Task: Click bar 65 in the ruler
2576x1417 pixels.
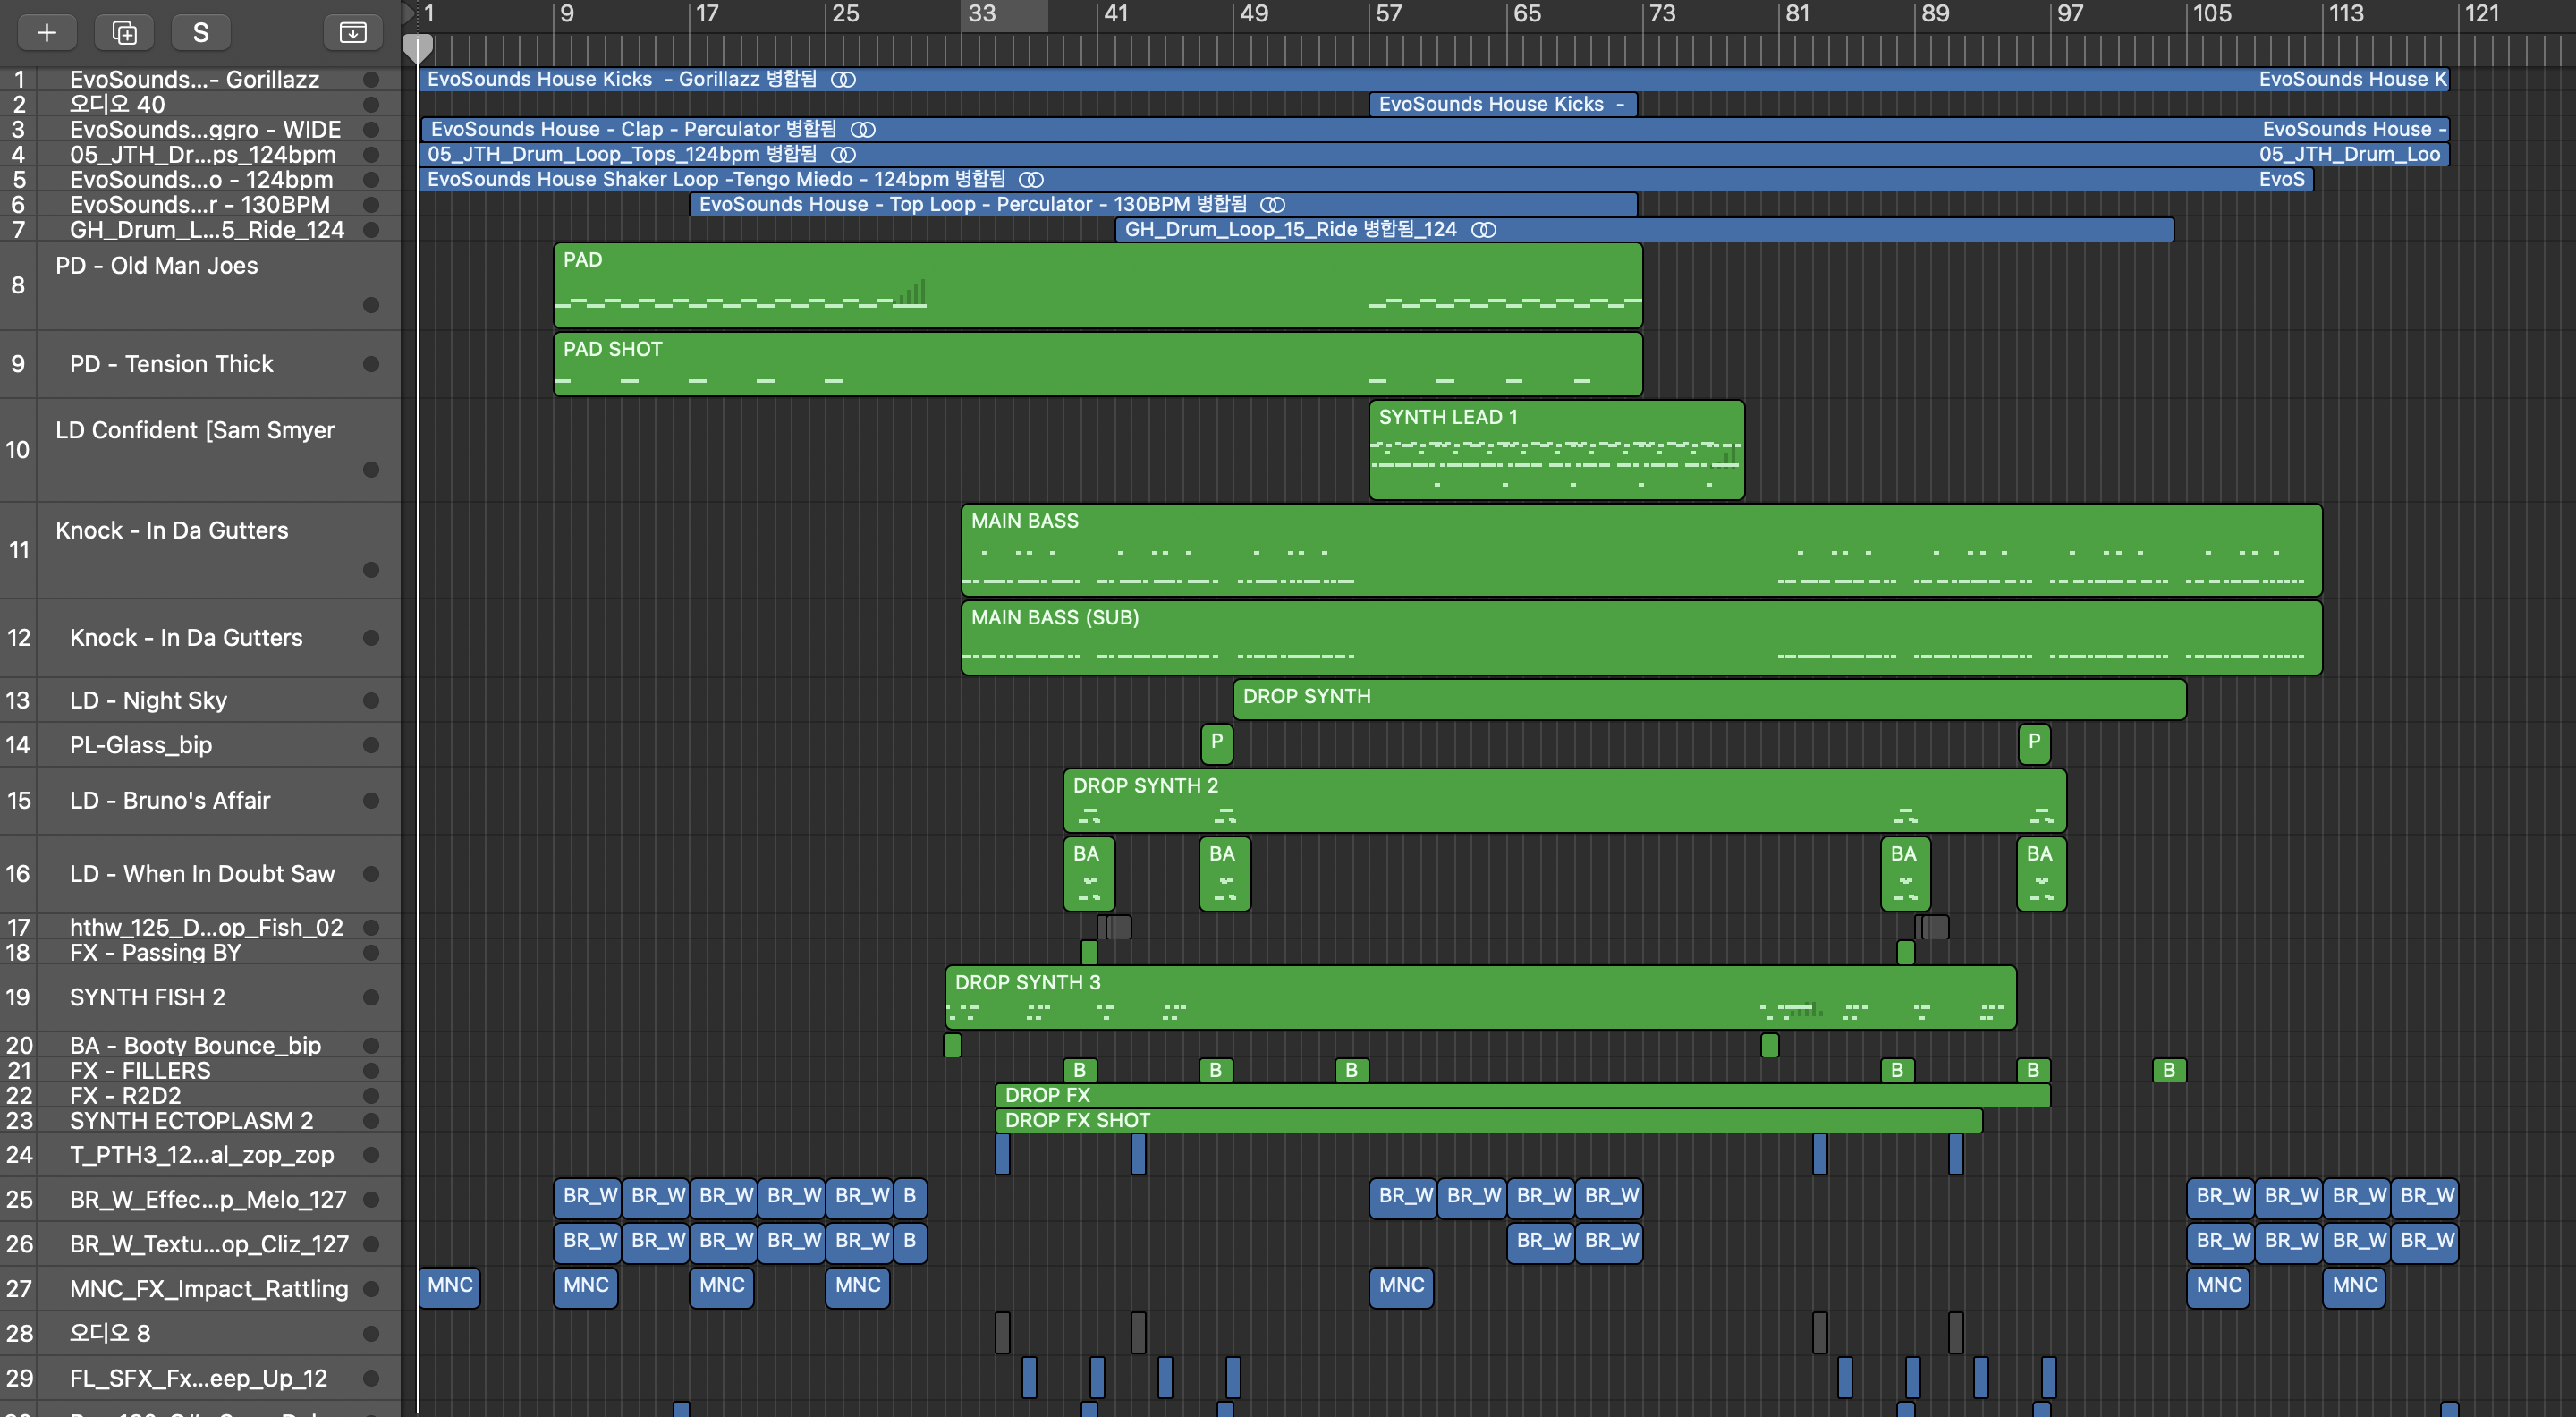Action: [1527, 14]
